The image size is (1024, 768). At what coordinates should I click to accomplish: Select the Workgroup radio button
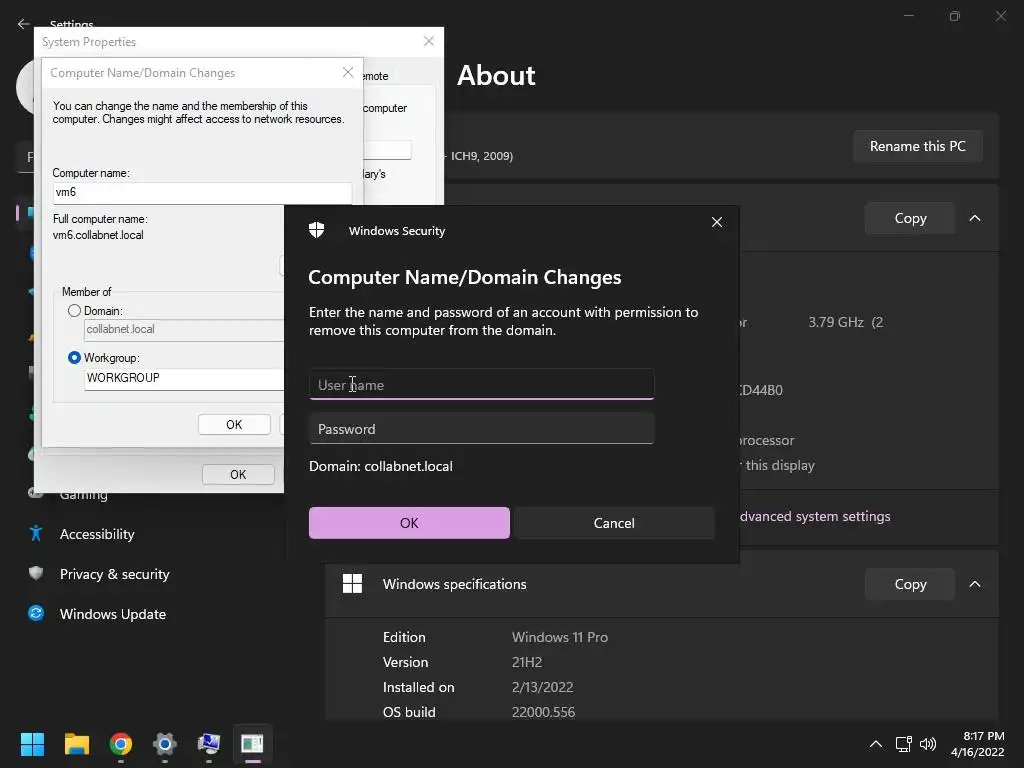(74, 358)
